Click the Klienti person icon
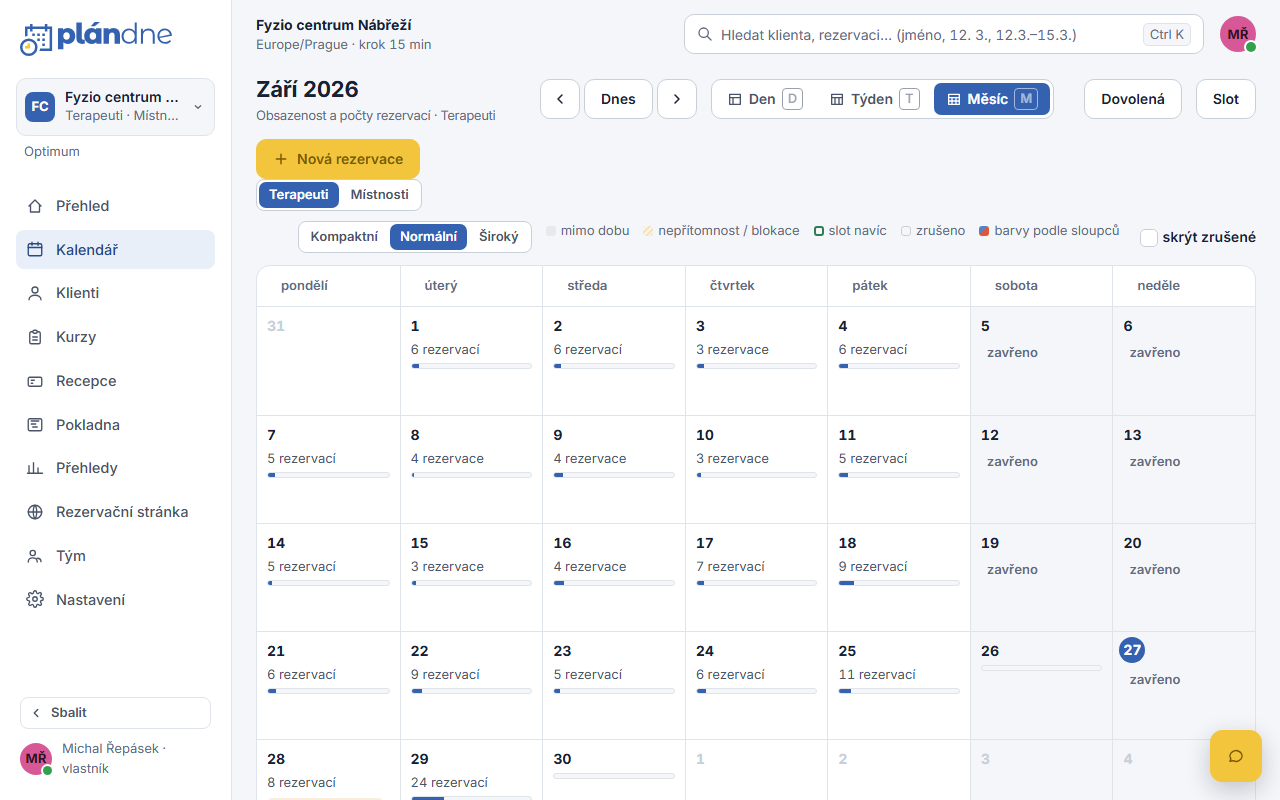1280x800 pixels. (x=35, y=293)
